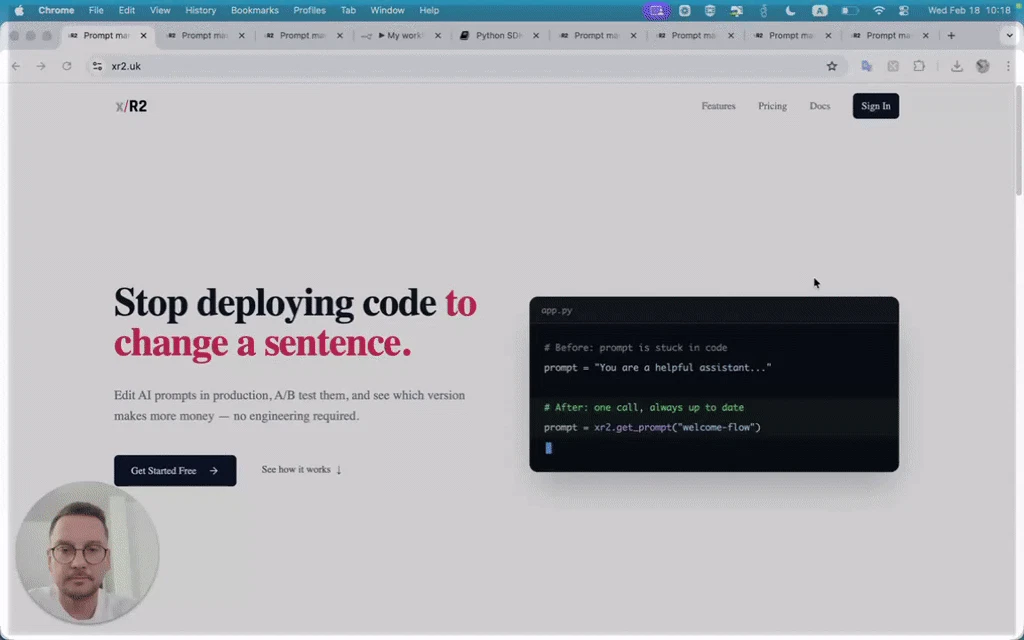
Task: Open the Bookmarks menu
Action: click(255, 10)
